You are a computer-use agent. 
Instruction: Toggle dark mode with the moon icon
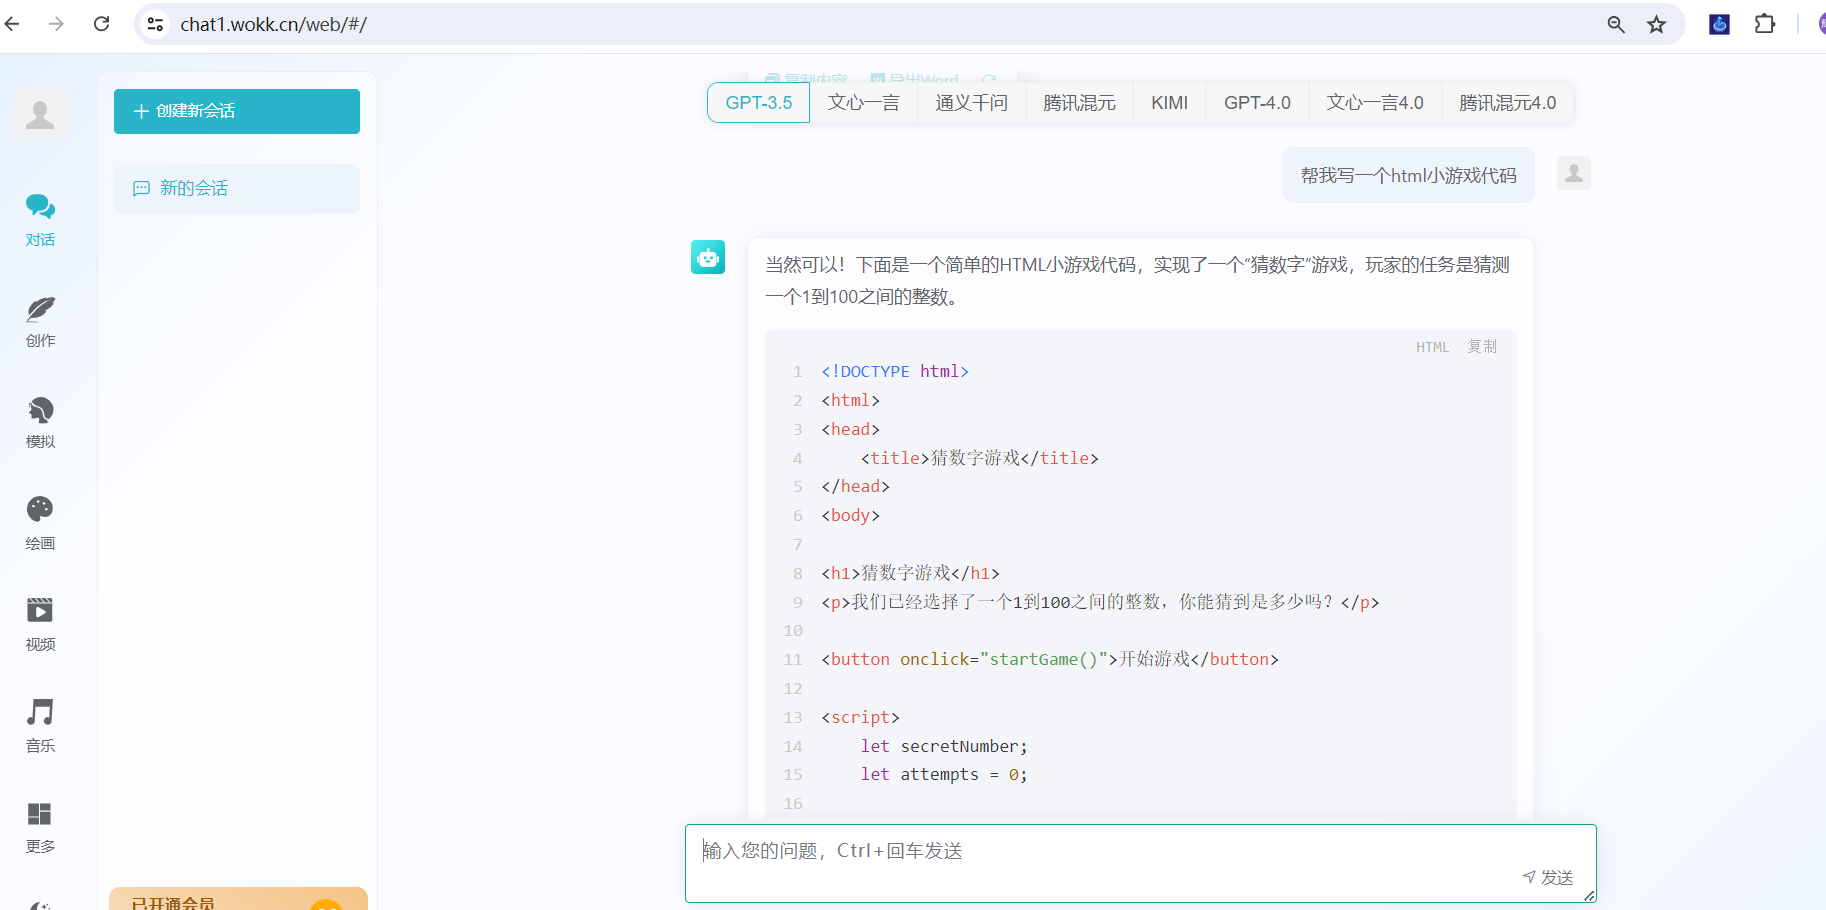(40, 905)
